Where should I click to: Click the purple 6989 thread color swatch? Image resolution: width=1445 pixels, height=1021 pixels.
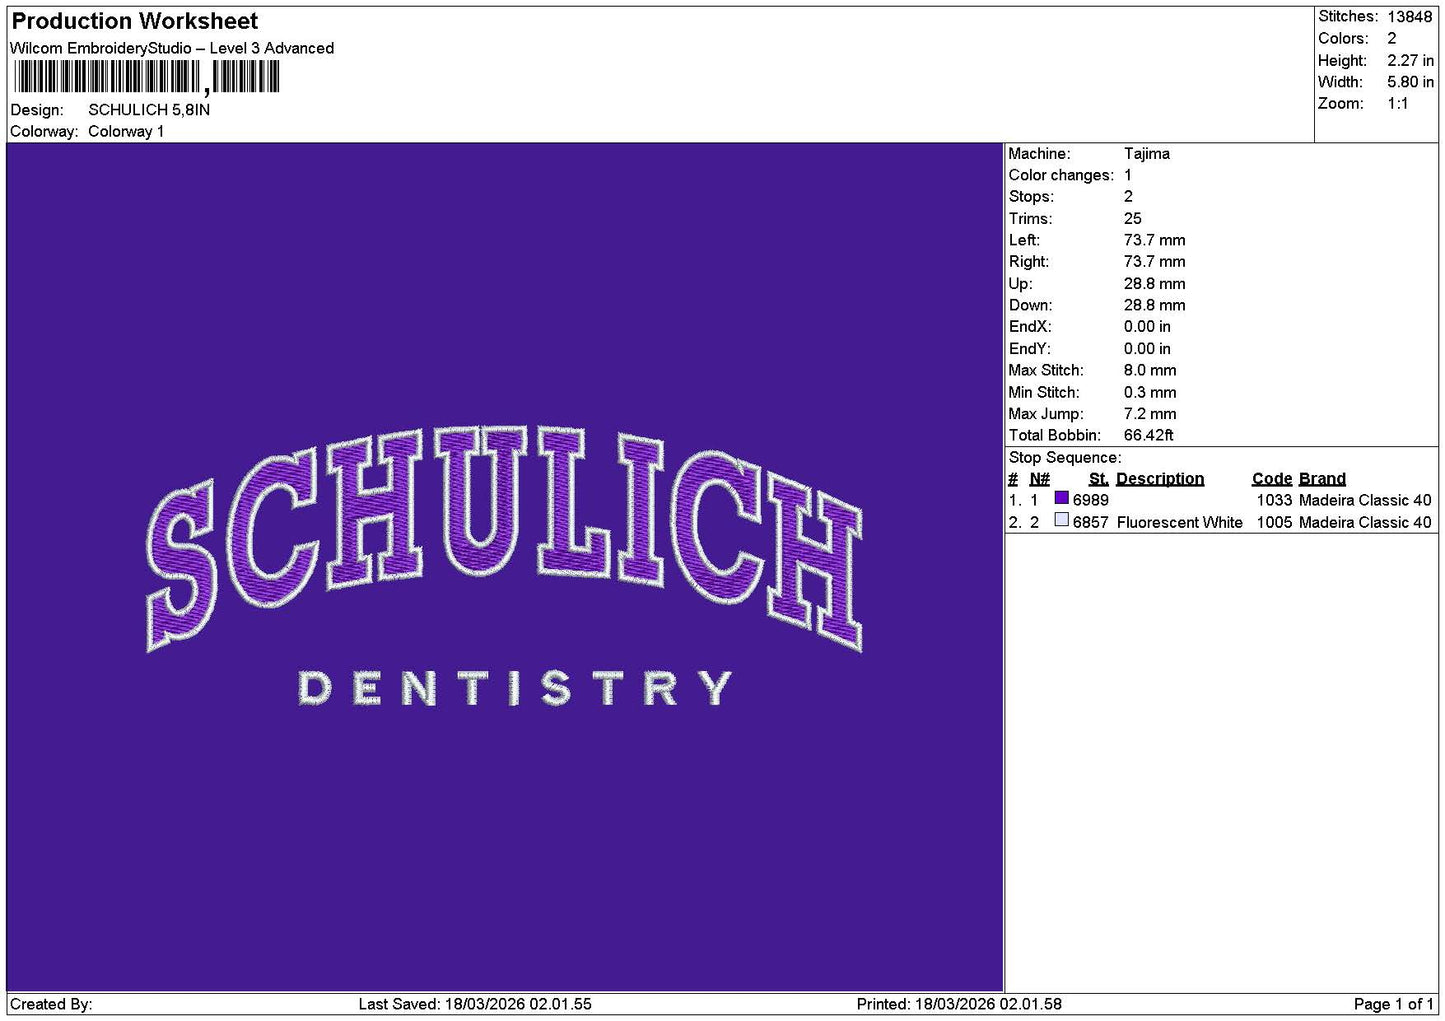1062,498
